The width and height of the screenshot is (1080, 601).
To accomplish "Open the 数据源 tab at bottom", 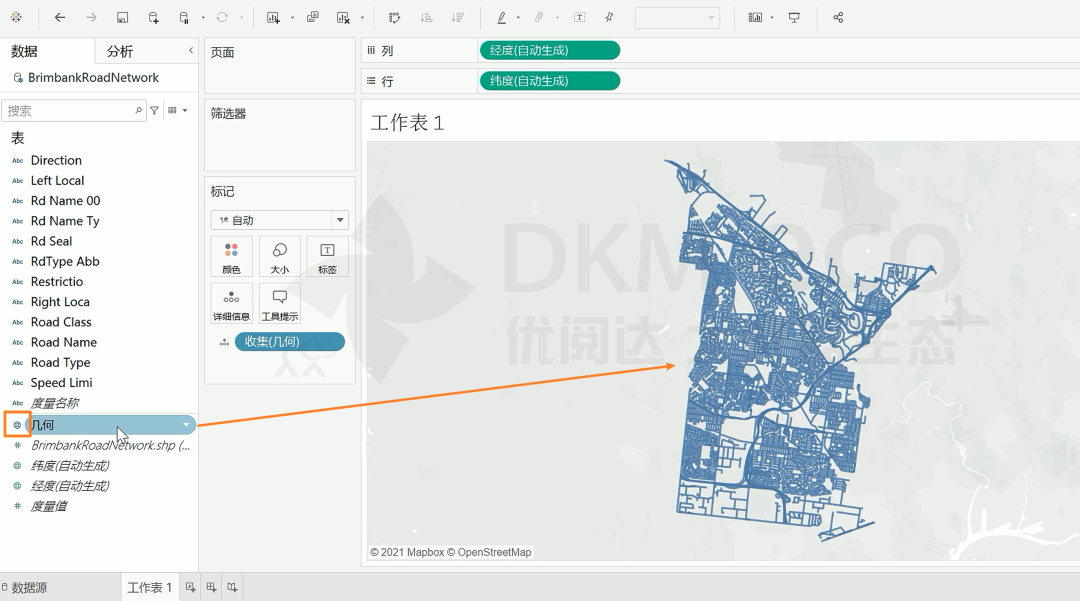I will coord(28,588).
